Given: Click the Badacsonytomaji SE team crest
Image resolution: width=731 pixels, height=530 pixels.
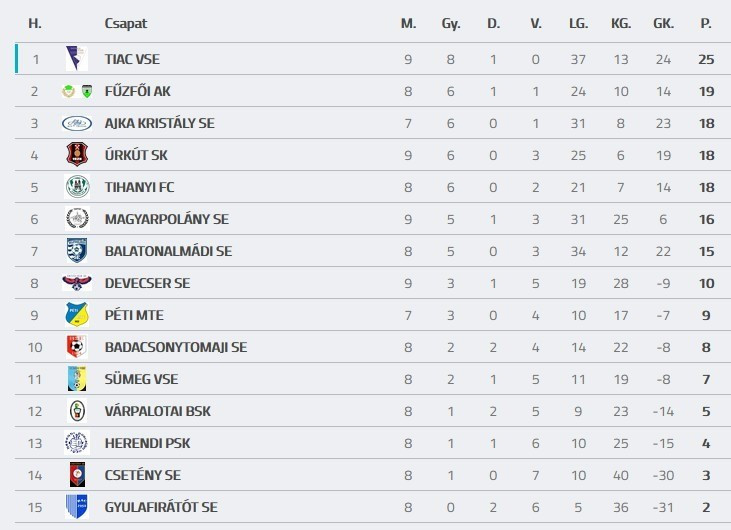Looking at the screenshot, I should tap(76, 347).
